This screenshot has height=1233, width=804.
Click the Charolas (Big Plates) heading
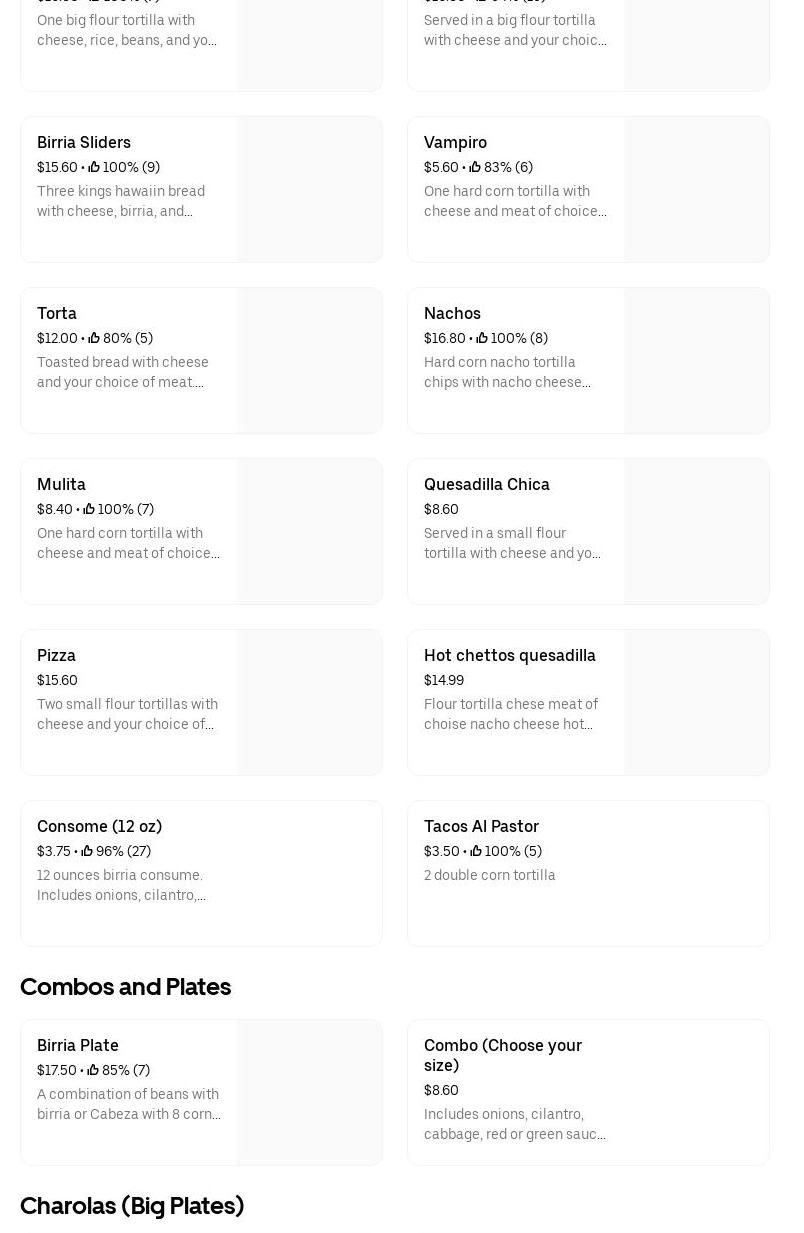[x=132, y=1206]
